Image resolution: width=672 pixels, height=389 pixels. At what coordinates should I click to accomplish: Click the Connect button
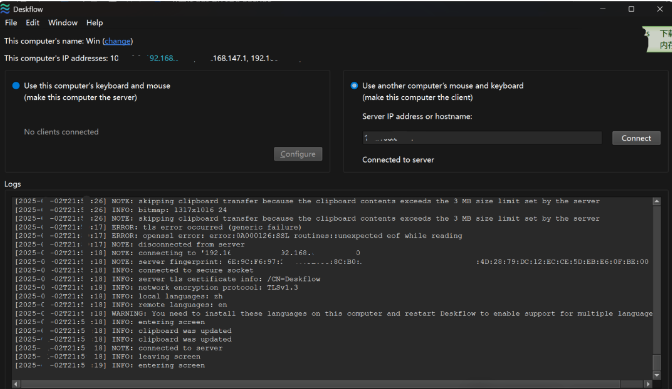636,138
